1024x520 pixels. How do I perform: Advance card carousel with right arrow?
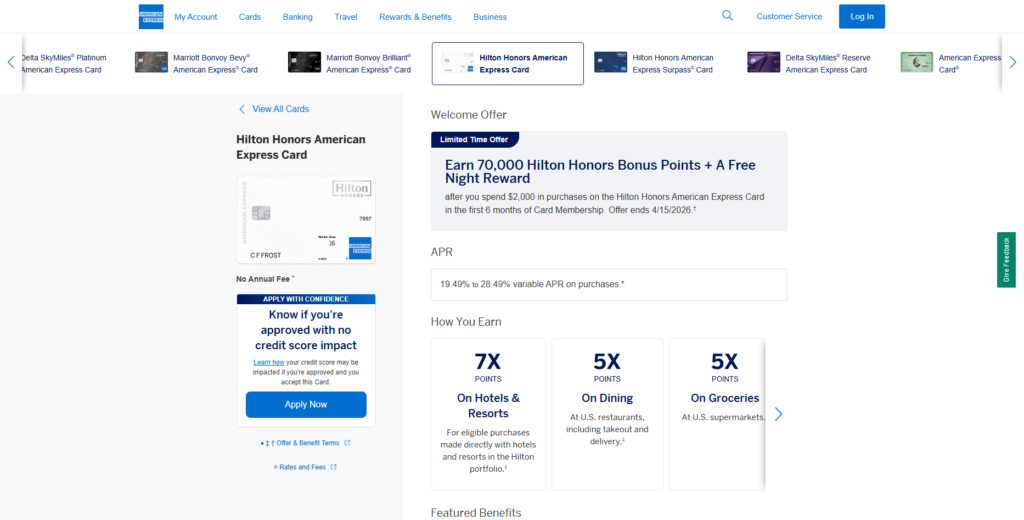coord(1012,63)
